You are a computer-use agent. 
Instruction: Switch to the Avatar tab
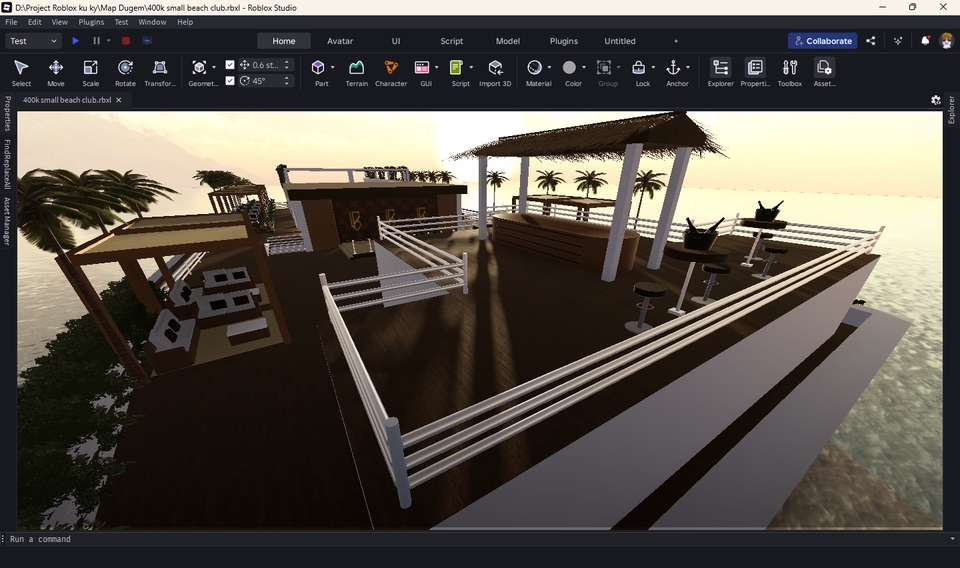coord(340,41)
